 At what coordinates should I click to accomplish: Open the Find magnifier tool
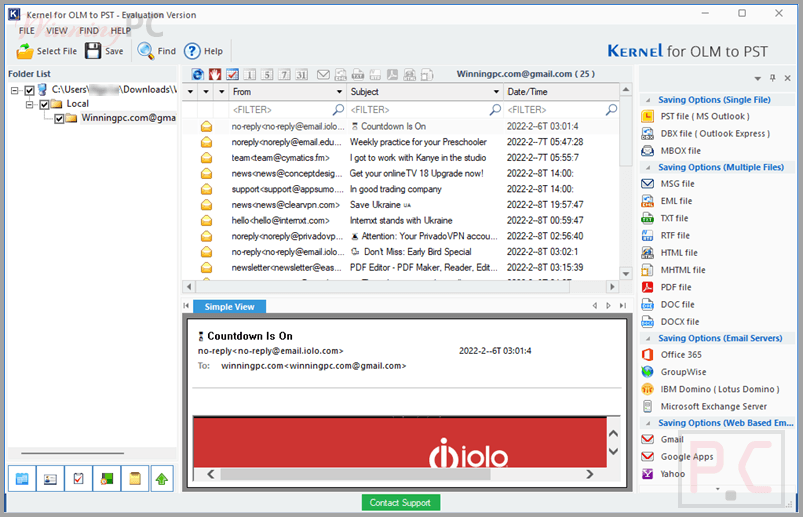point(146,51)
